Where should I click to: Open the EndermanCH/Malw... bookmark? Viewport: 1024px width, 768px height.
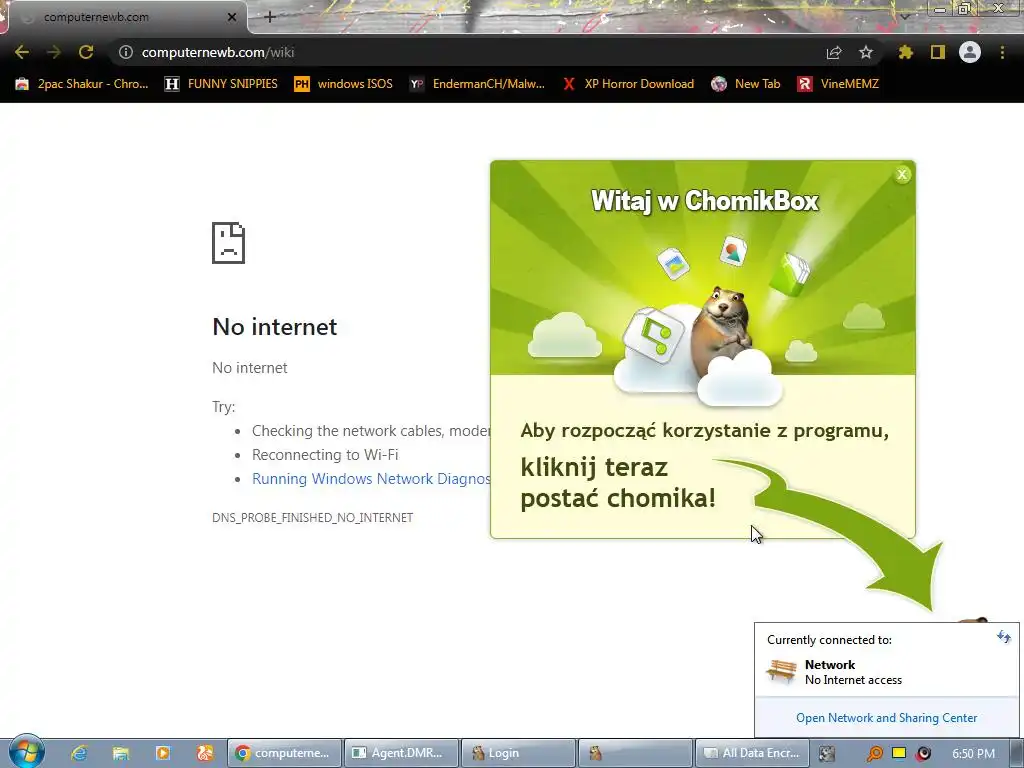pos(477,84)
